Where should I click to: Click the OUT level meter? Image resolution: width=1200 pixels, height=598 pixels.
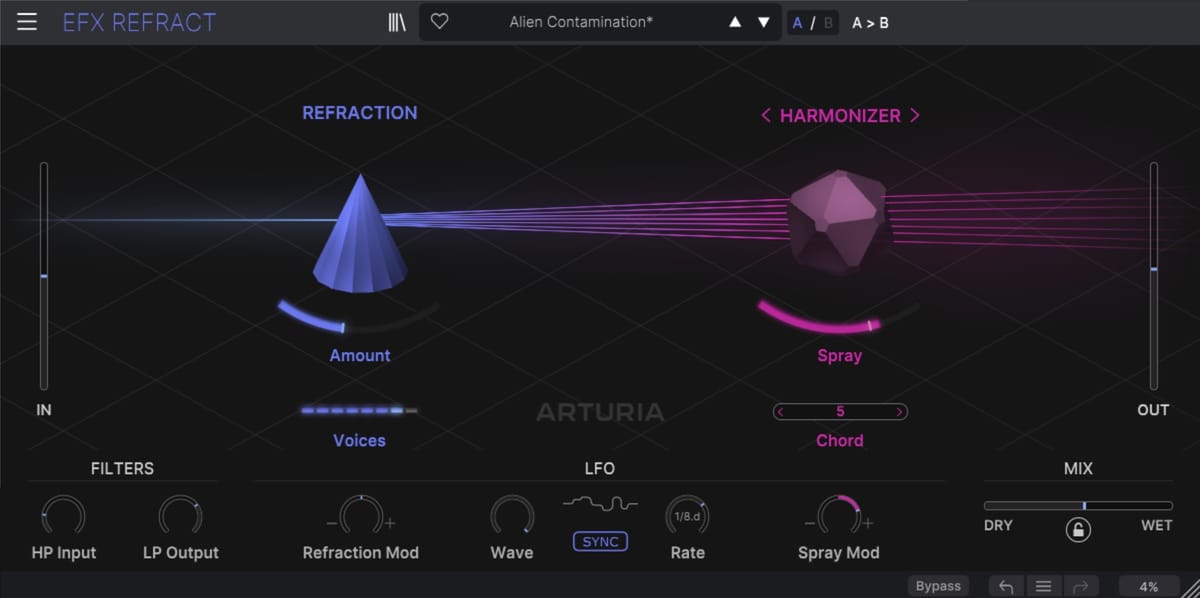point(1153,276)
